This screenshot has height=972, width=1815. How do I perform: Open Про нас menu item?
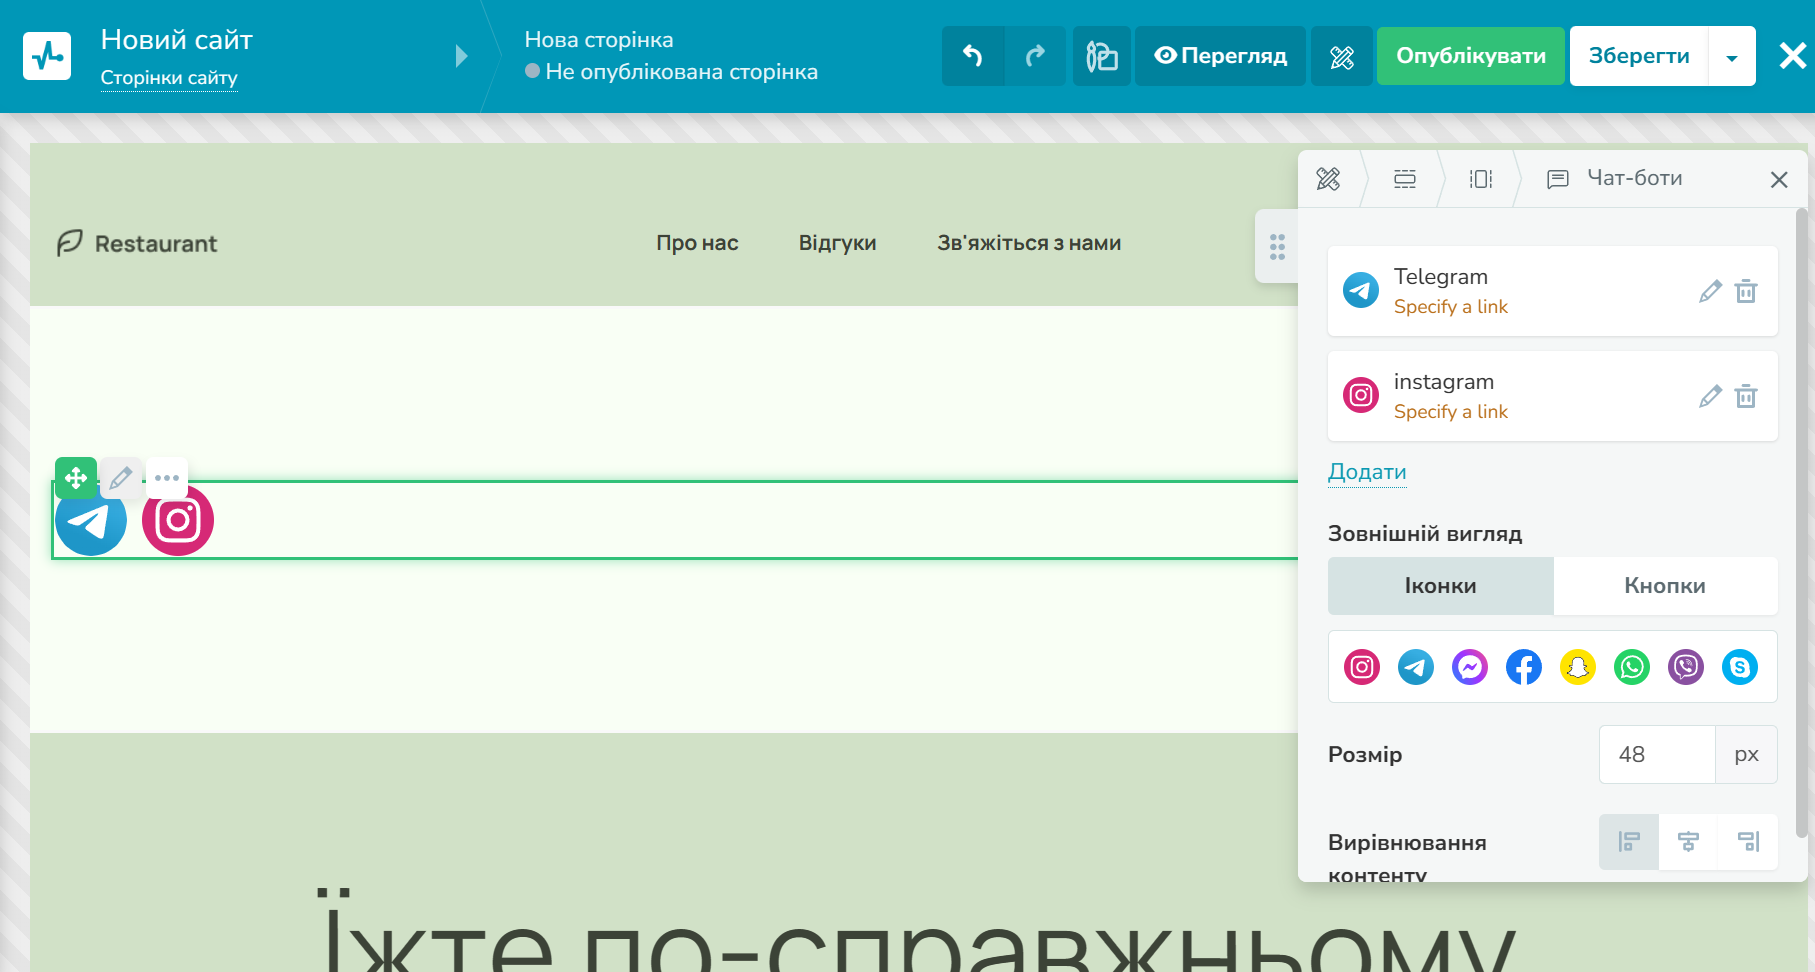697,243
